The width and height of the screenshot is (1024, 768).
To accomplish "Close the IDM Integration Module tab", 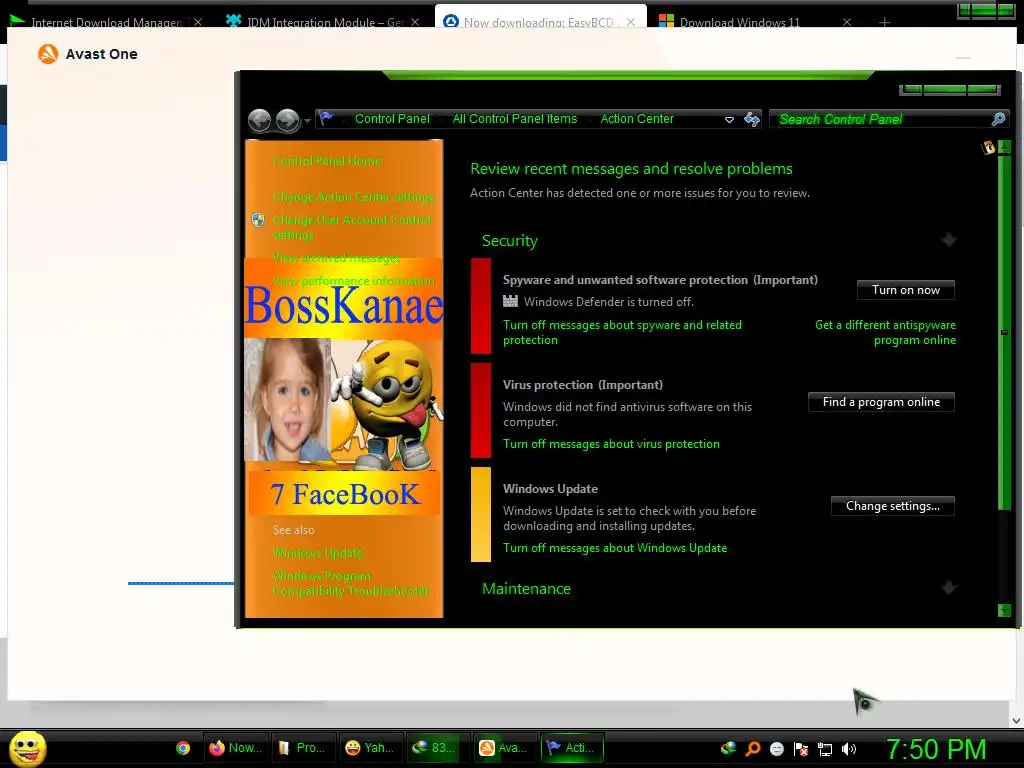I will click(x=415, y=22).
